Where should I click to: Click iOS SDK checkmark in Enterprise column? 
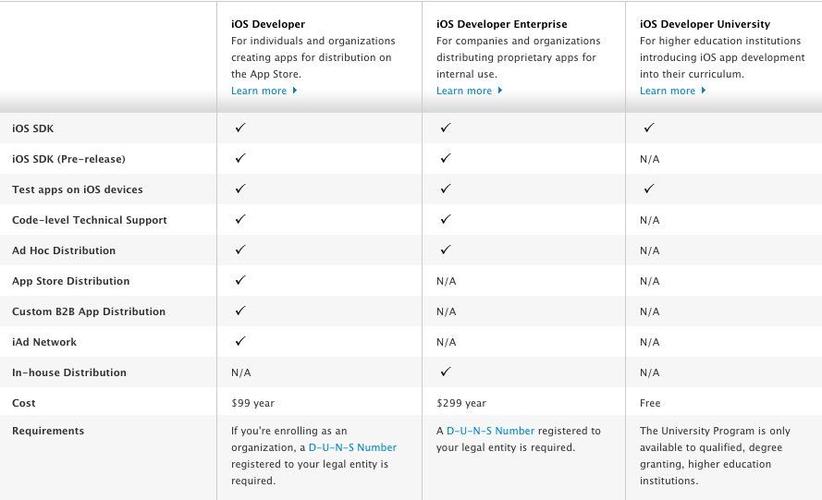(x=445, y=128)
